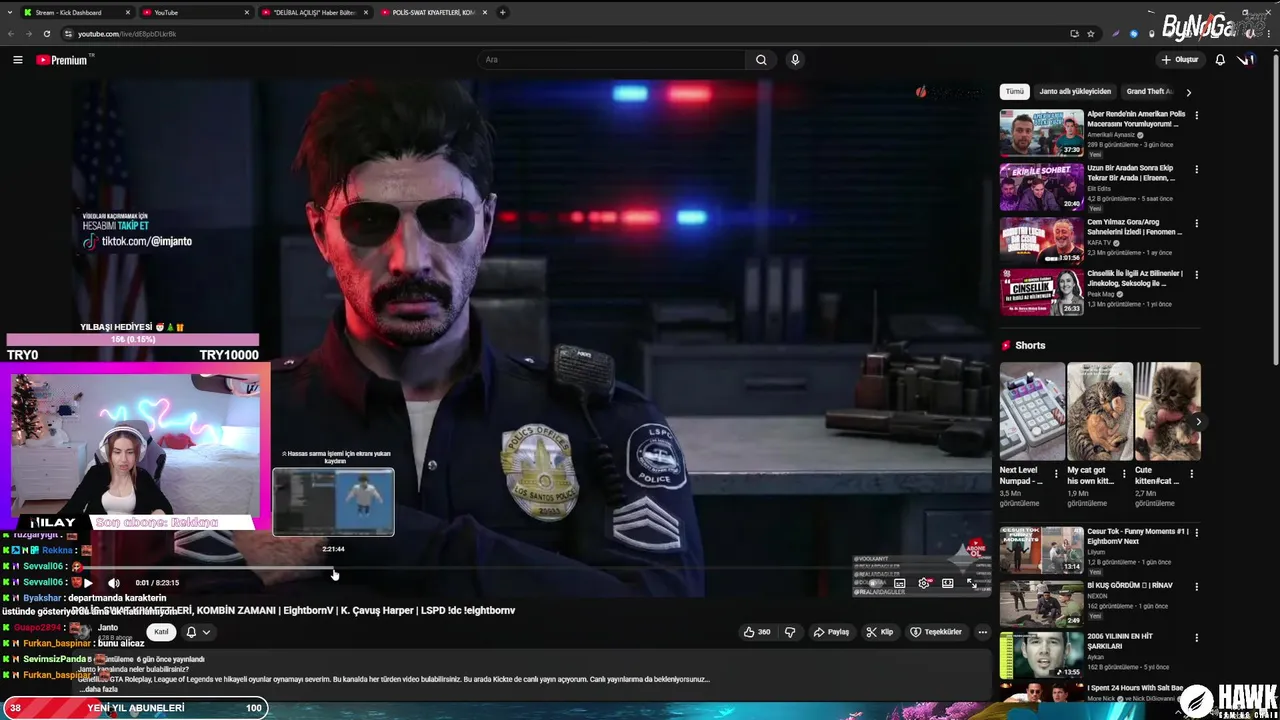
Task: Open Alper Rende'nin Amerikan Polis video thumbnail
Action: pyautogui.click(x=1041, y=132)
